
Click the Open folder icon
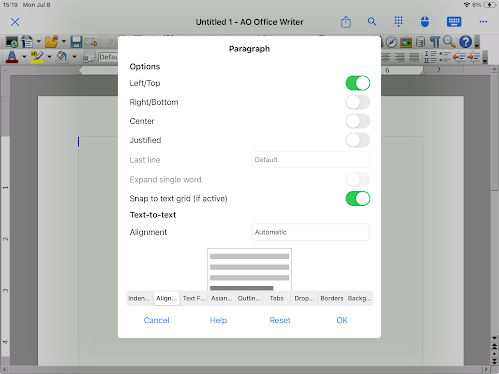coord(51,42)
